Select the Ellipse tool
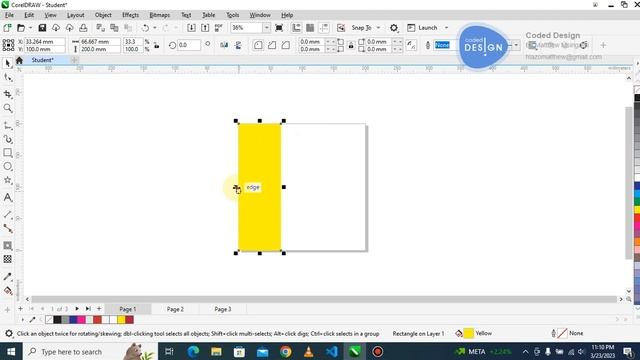640x360 pixels. tap(8, 167)
